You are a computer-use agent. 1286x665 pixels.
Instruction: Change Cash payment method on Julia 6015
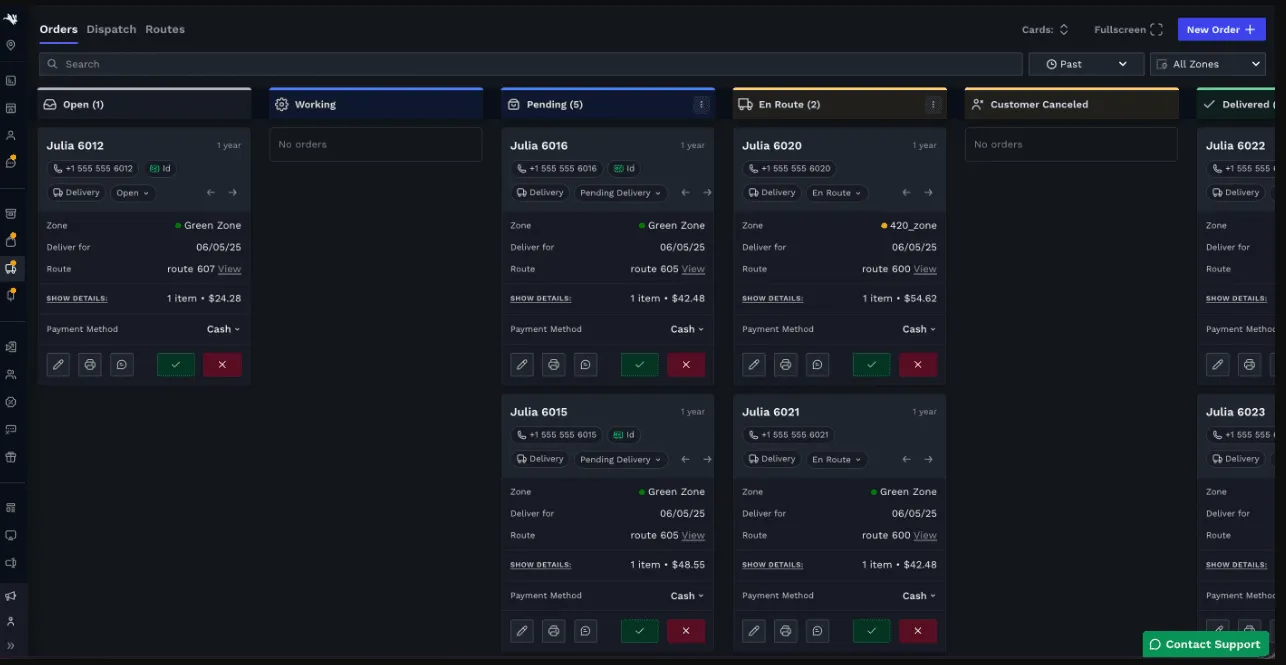pos(688,595)
